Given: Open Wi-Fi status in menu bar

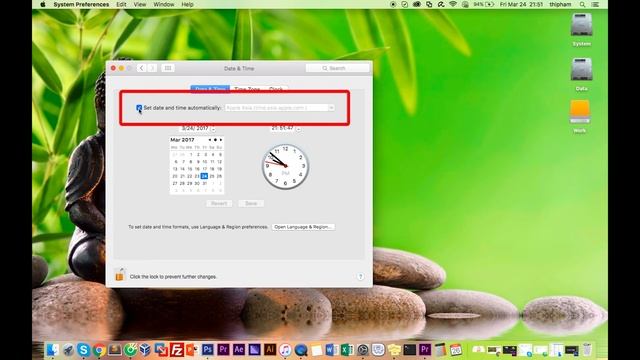Looking at the screenshot, I should point(453,4).
